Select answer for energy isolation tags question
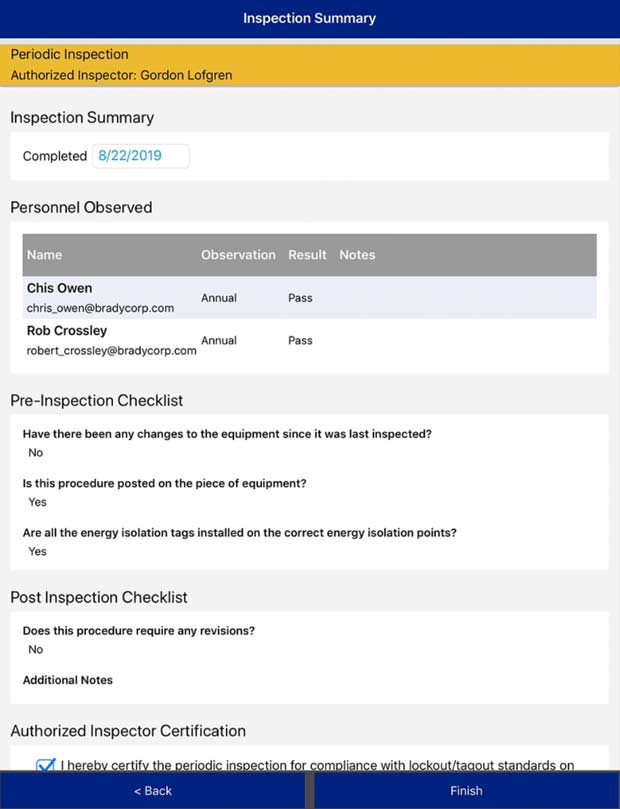Screen dimensions: 620x809 coord(38,551)
